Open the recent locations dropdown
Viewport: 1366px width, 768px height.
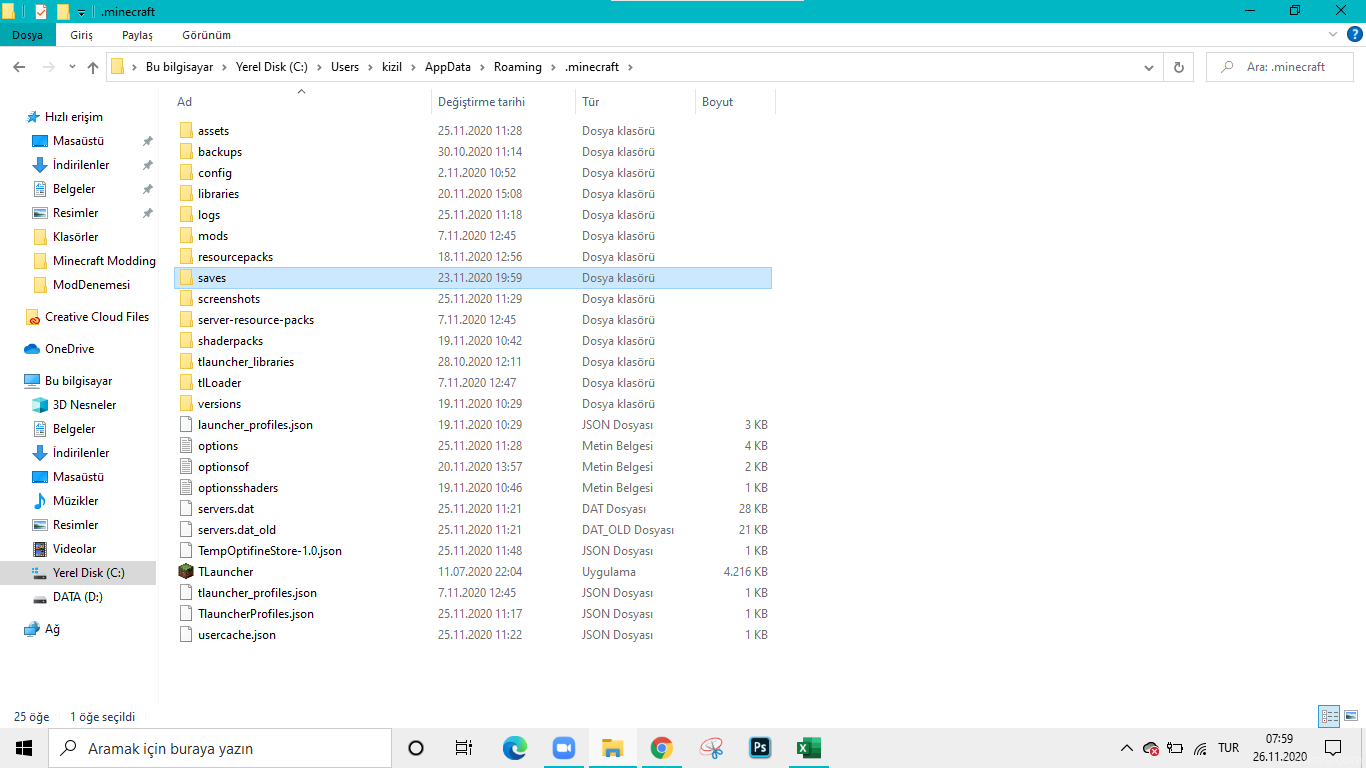[x=72, y=67]
